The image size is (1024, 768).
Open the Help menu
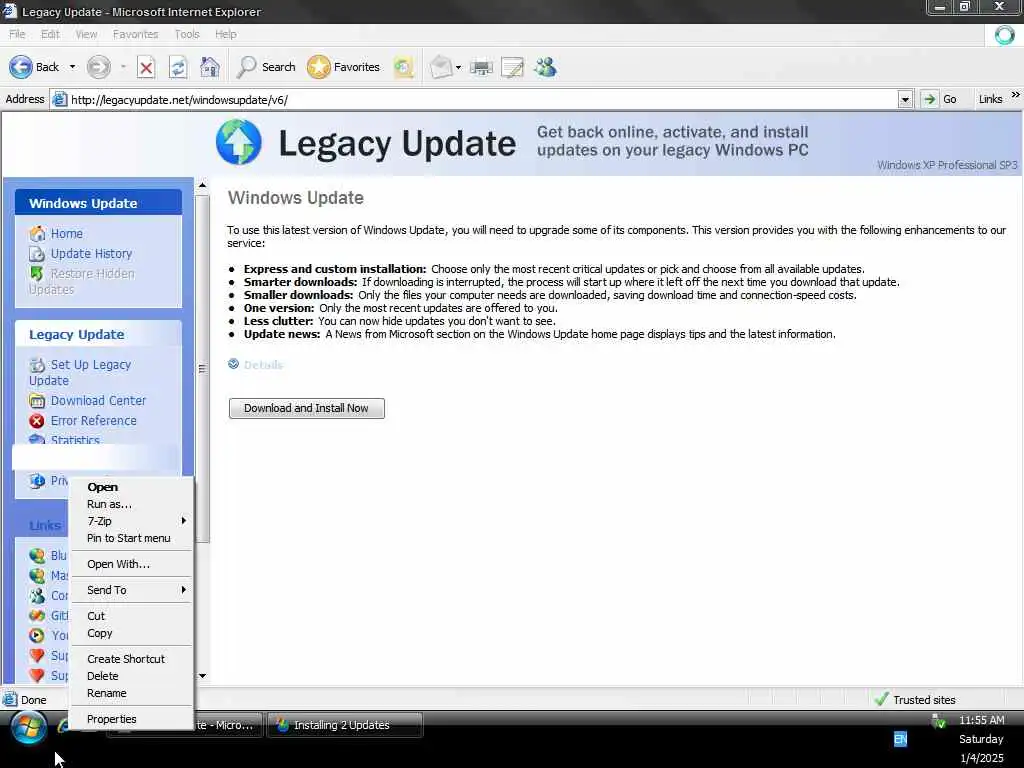(226, 34)
